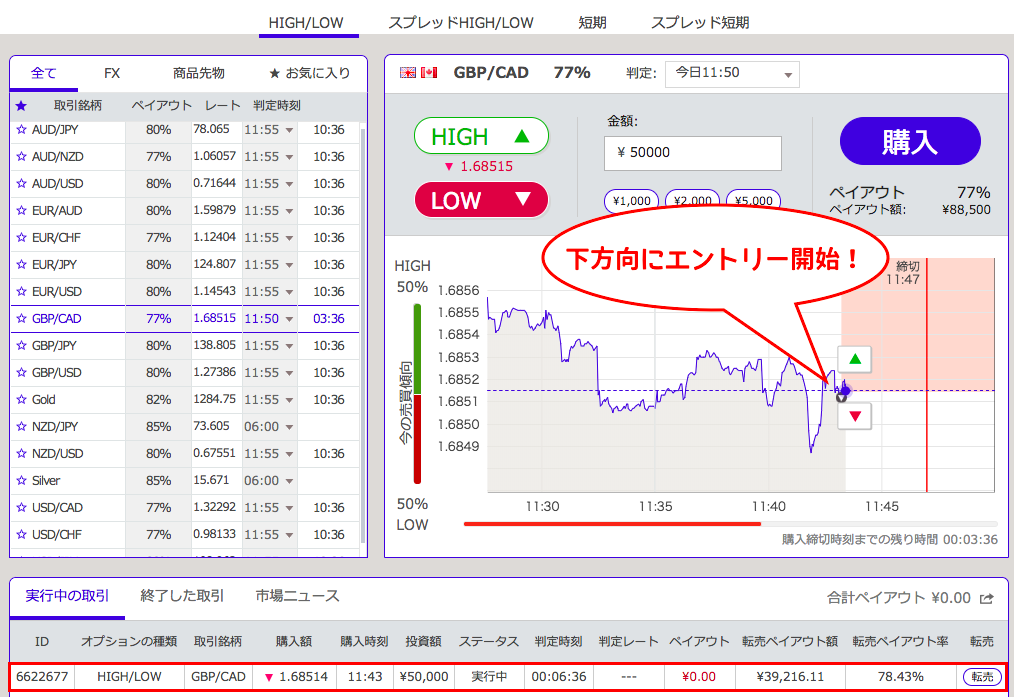This screenshot has height=697, width=1014.
Task: Open the 終了した取引 tab
Action: tap(182, 596)
